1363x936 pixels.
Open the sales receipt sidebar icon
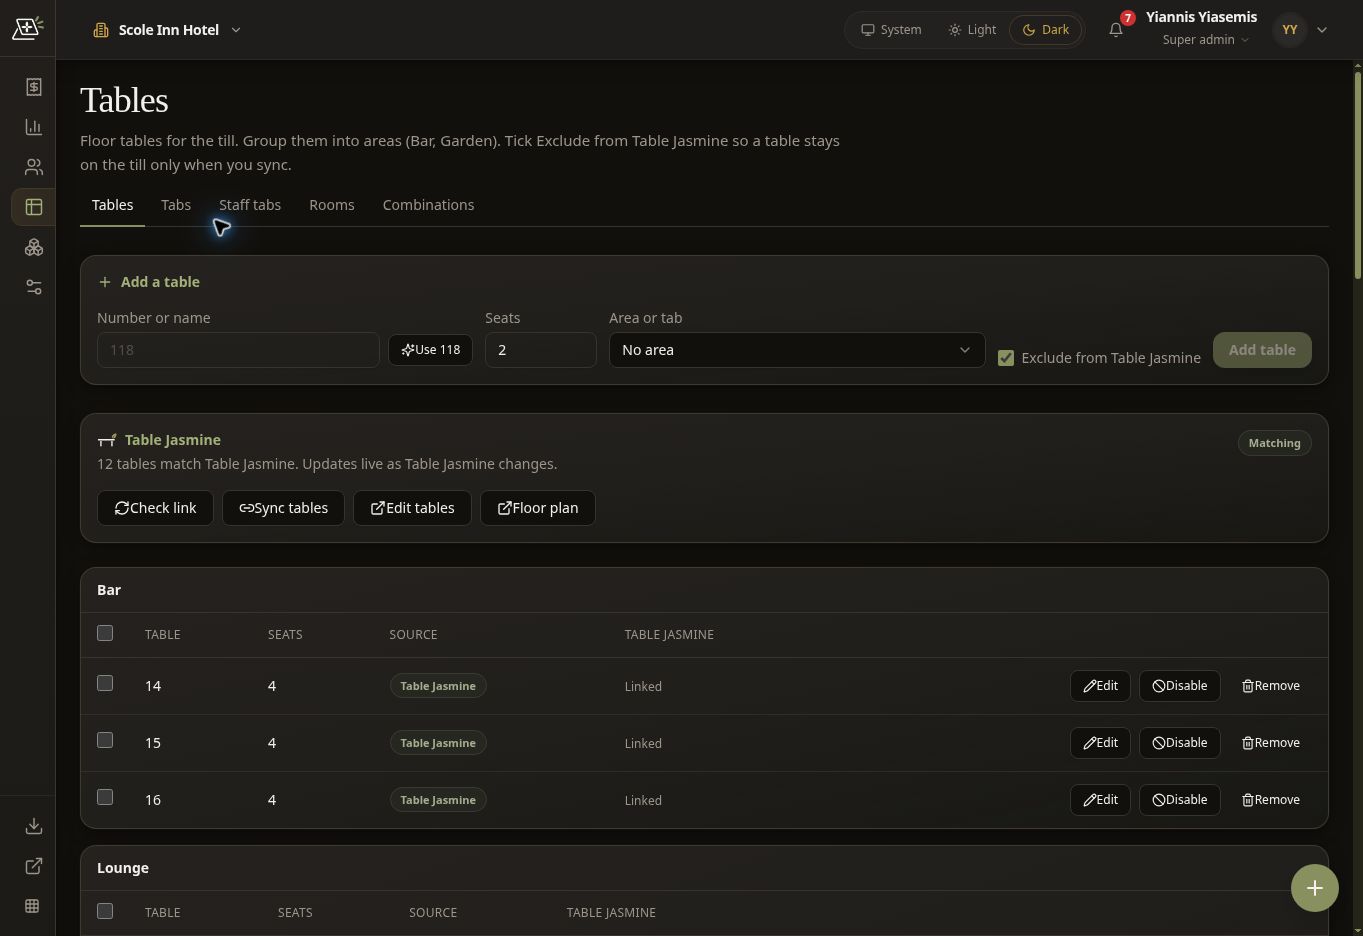[x=33, y=87]
